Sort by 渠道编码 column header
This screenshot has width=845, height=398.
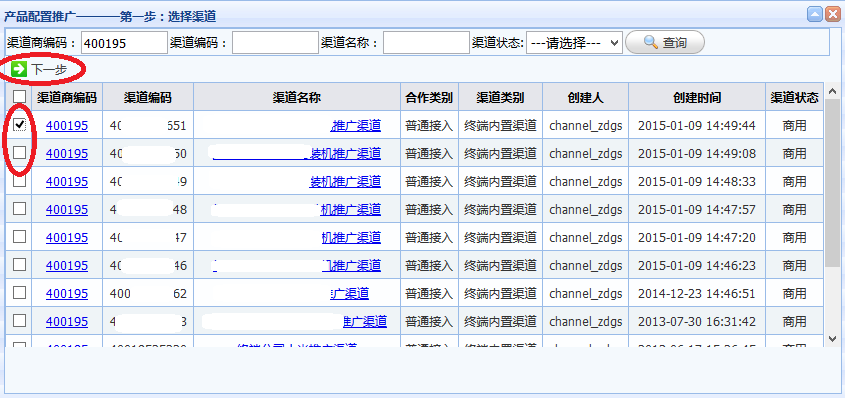click(x=148, y=97)
